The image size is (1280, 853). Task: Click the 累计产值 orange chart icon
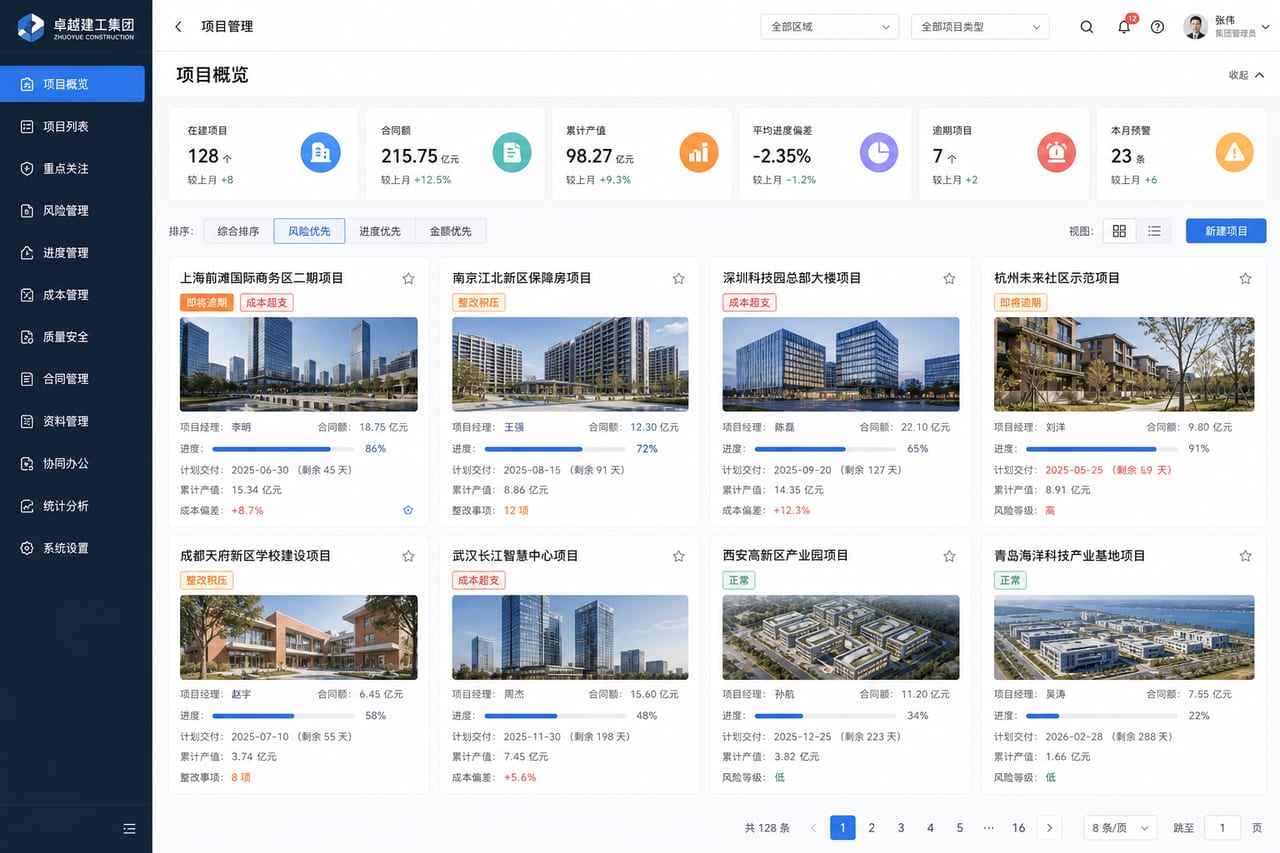click(699, 152)
